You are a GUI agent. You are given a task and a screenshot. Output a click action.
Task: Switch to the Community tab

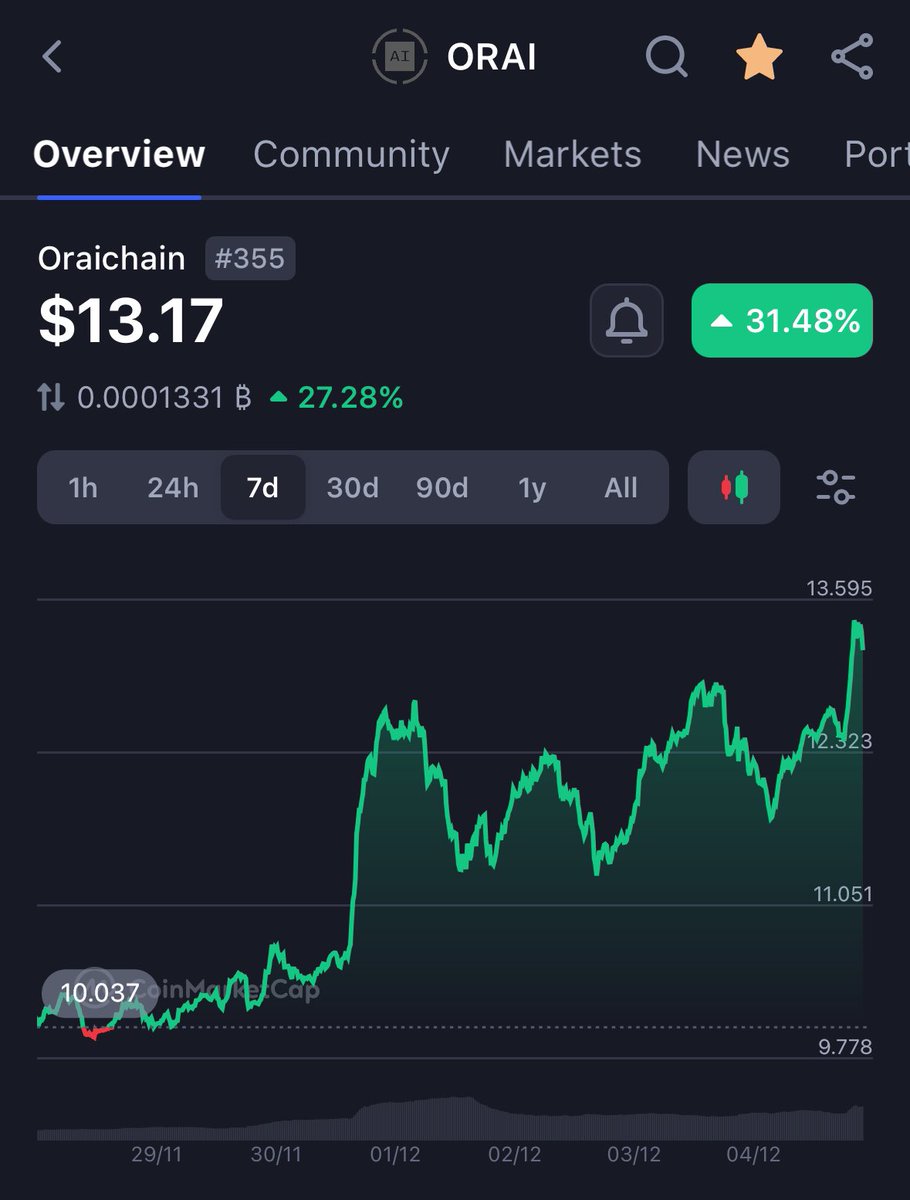coord(351,154)
